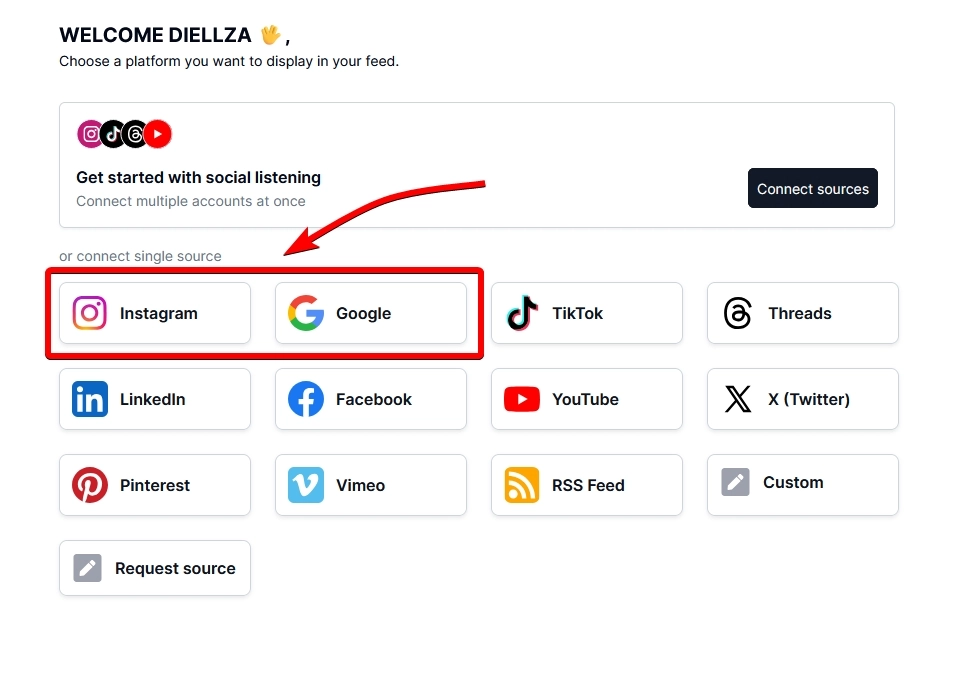
Task: Click the Custom source pencil icon
Action: tap(736, 485)
